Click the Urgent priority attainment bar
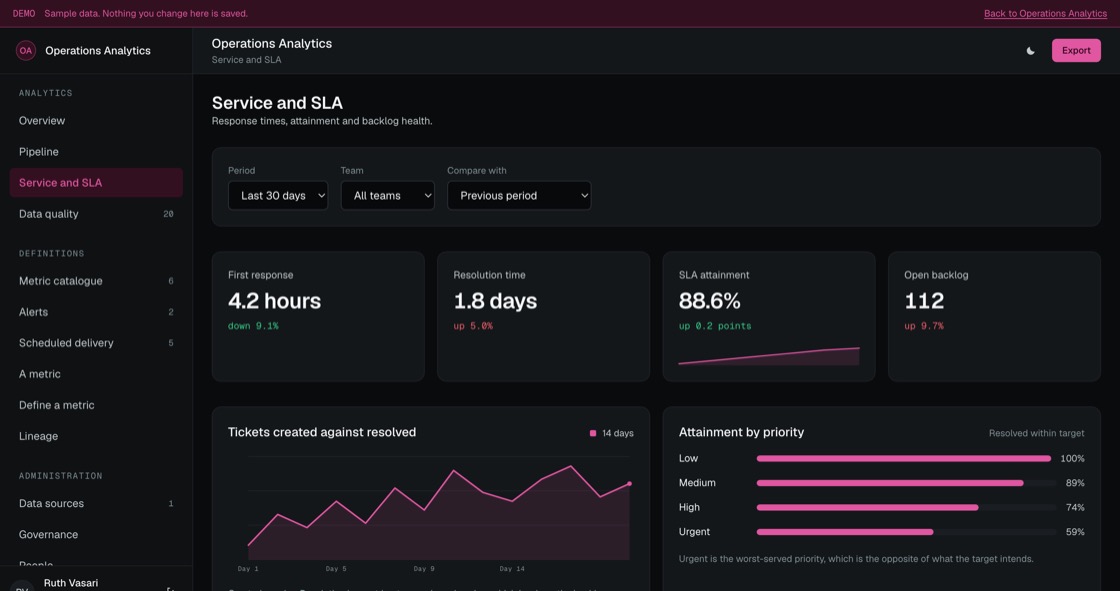This screenshot has height=591, width=1120. [x=906, y=532]
